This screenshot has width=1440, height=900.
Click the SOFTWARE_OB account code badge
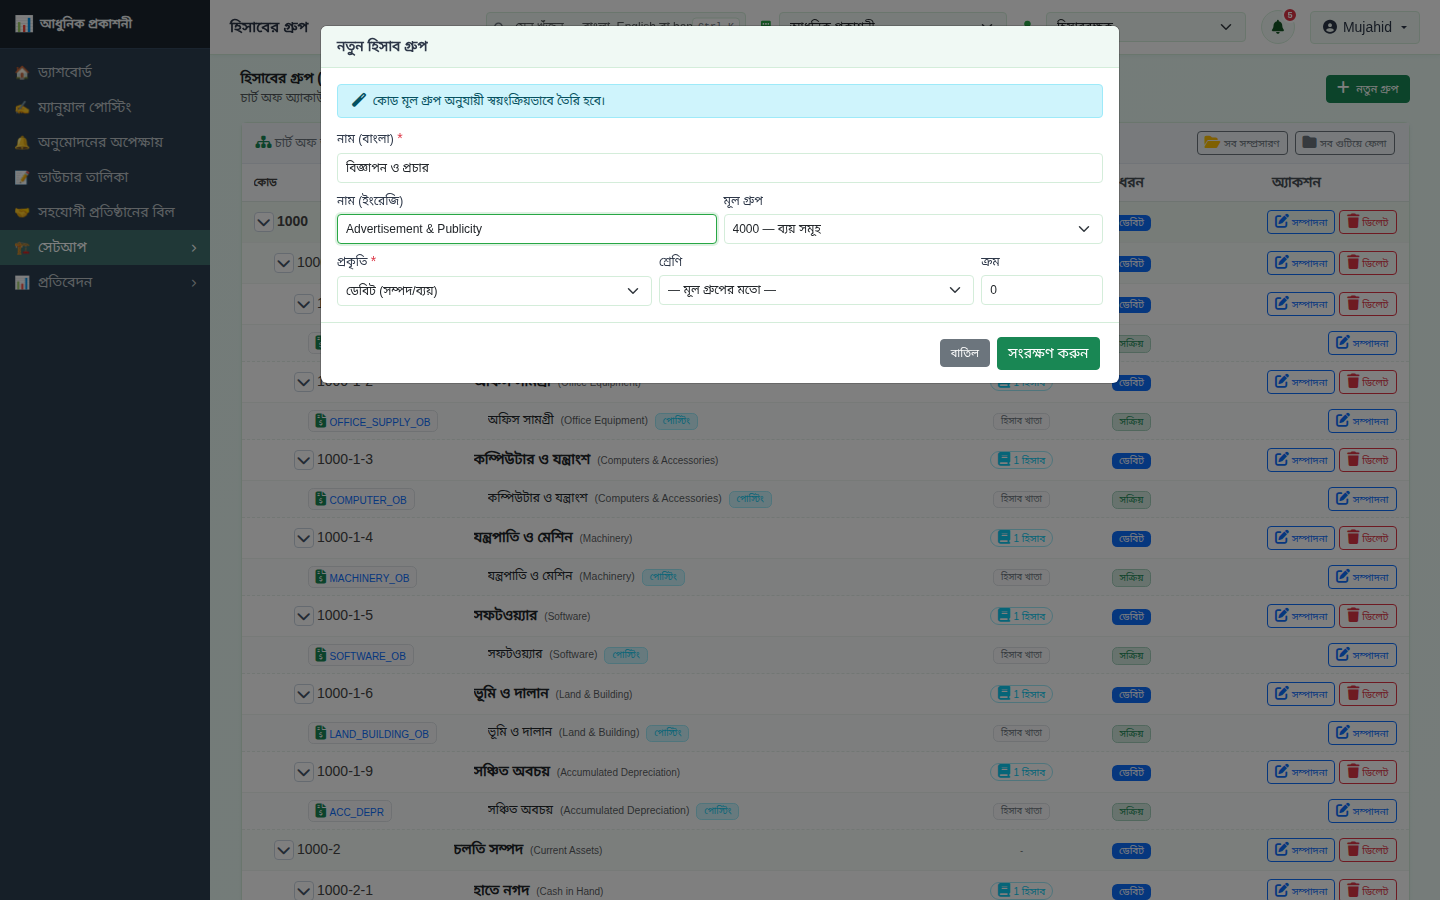coord(361,656)
